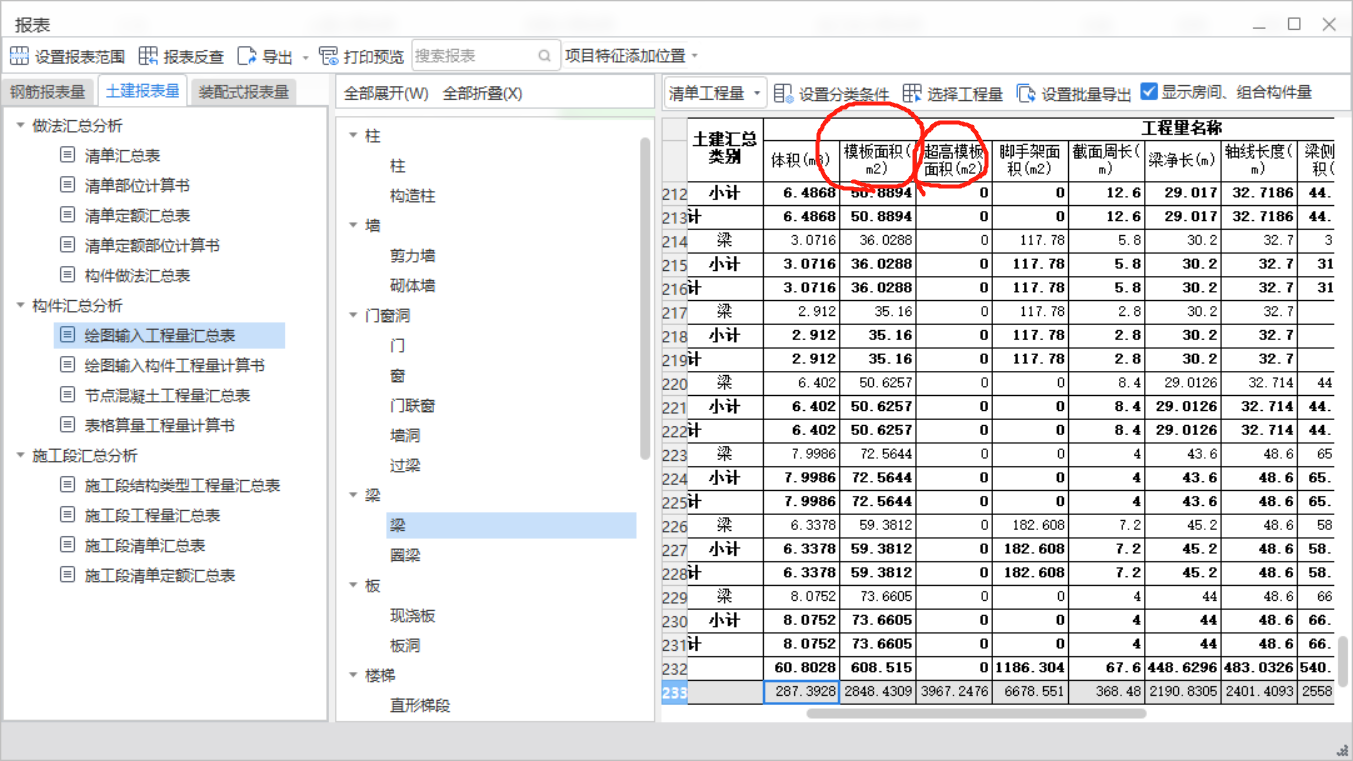The width and height of the screenshot is (1353, 761).
Task: Click the 设置分类条件 icon
Action: pos(783,93)
